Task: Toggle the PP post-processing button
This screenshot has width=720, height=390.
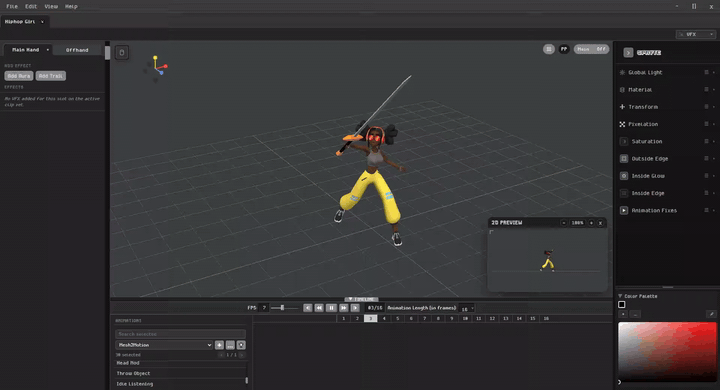Action: [x=564, y=49]
